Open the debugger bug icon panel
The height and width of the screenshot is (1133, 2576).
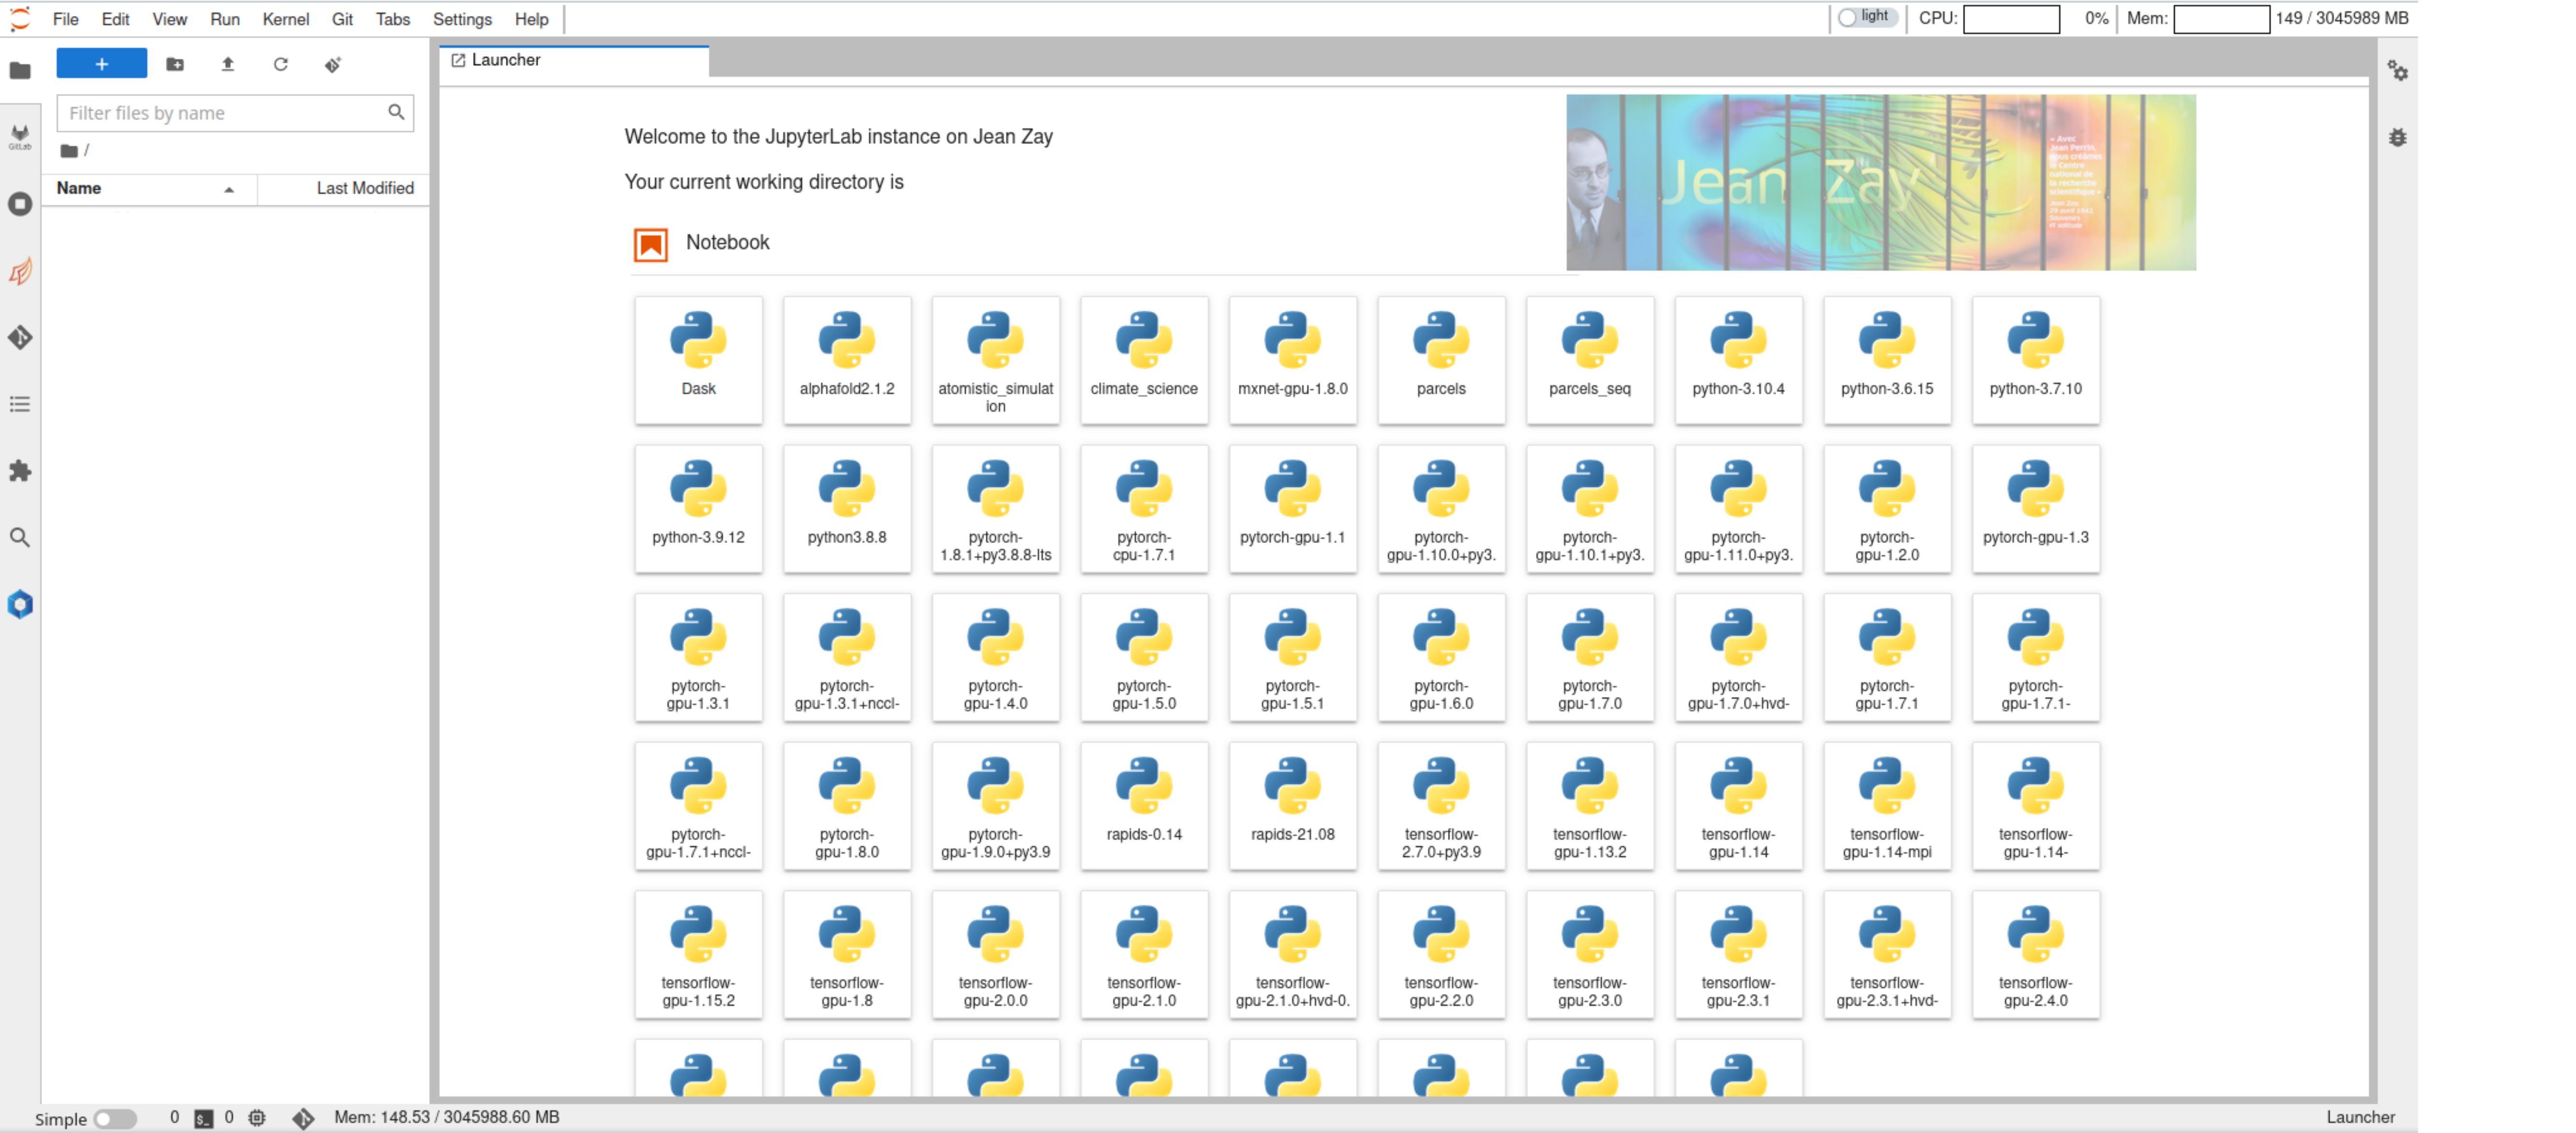[2397, 138]
